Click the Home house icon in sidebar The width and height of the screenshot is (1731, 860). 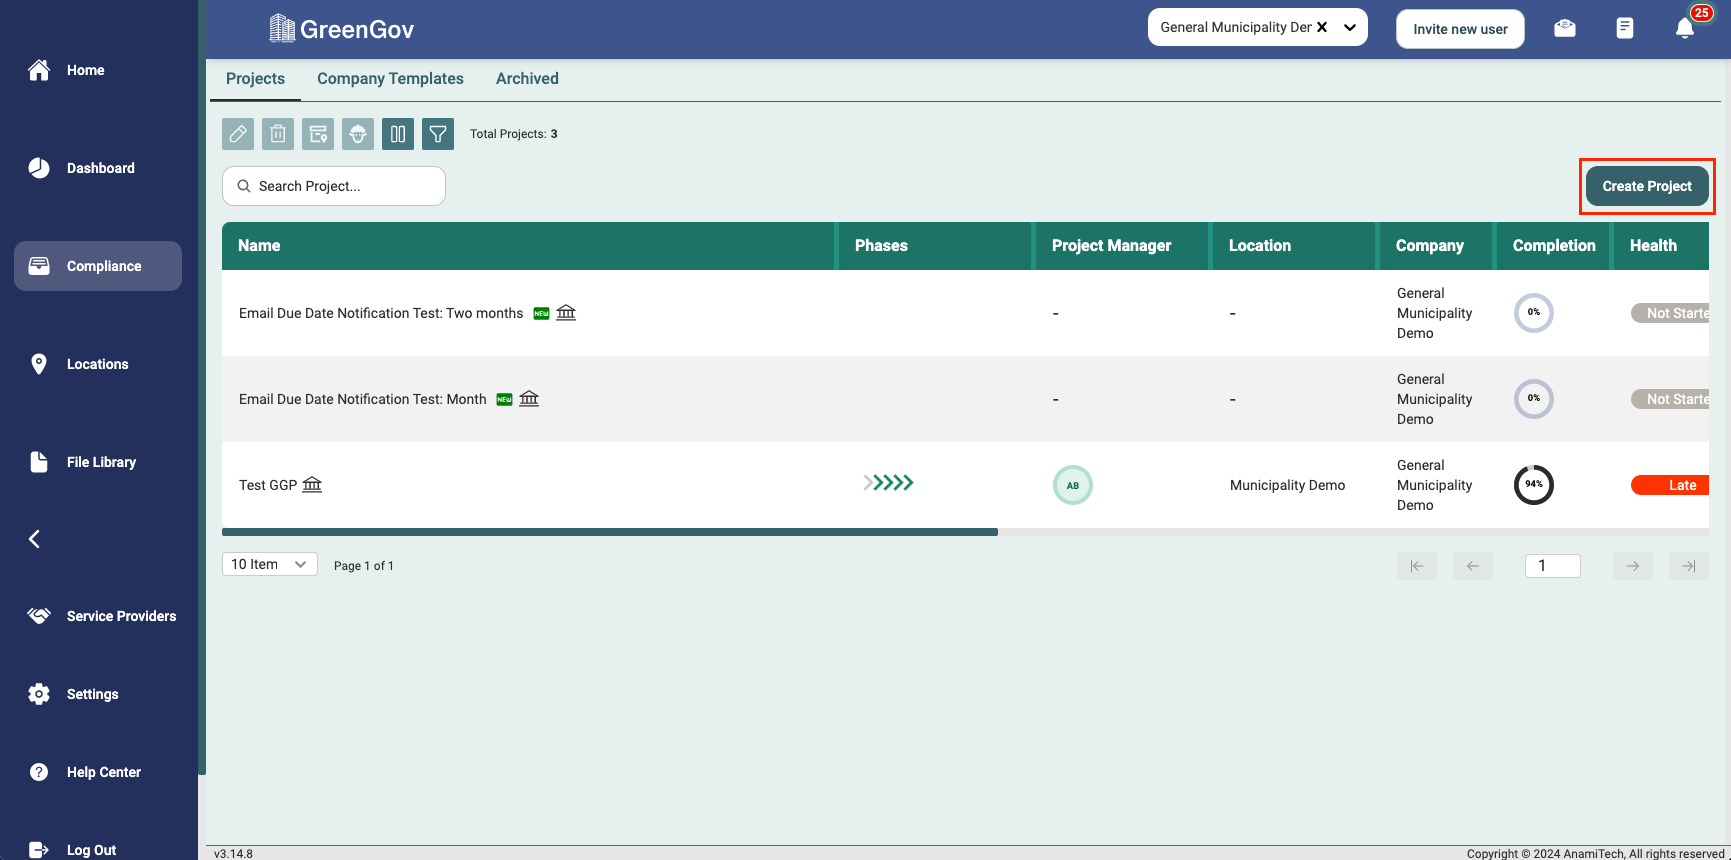[39, 70]
